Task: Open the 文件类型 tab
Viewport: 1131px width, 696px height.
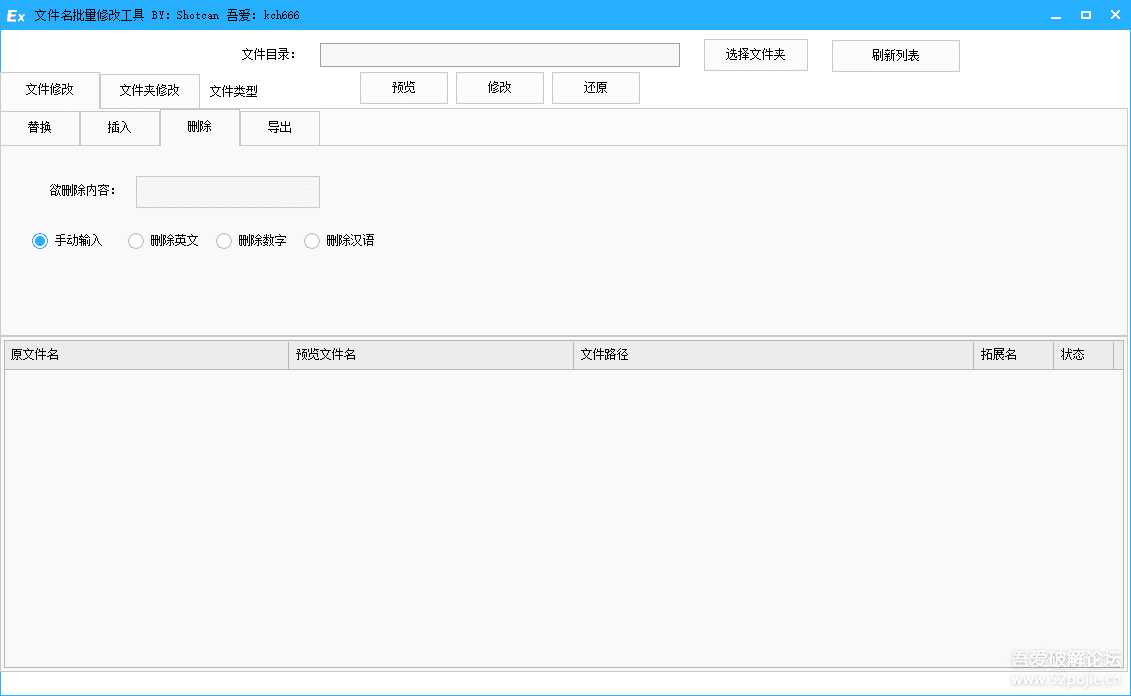Action: click(x=232, y=91)
